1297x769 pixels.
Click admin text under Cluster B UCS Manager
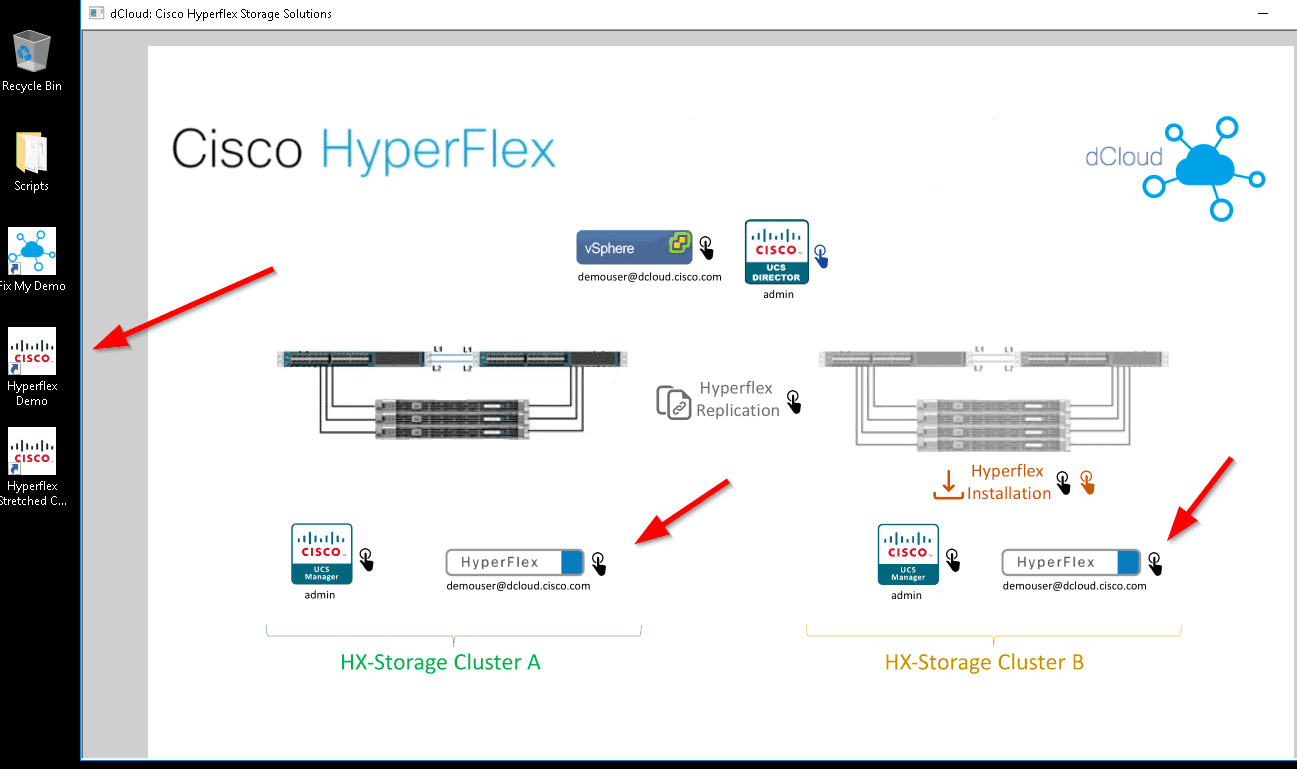point(906,595)
